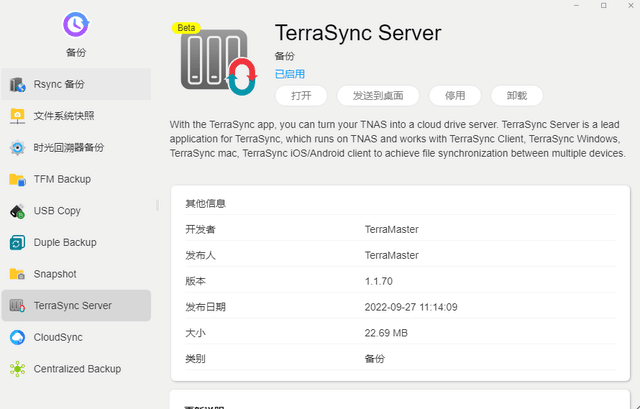640x409 pixels.
Task: Select USB Copy in the sidebar
Action: pyautogui.click(x=76, y=211)
